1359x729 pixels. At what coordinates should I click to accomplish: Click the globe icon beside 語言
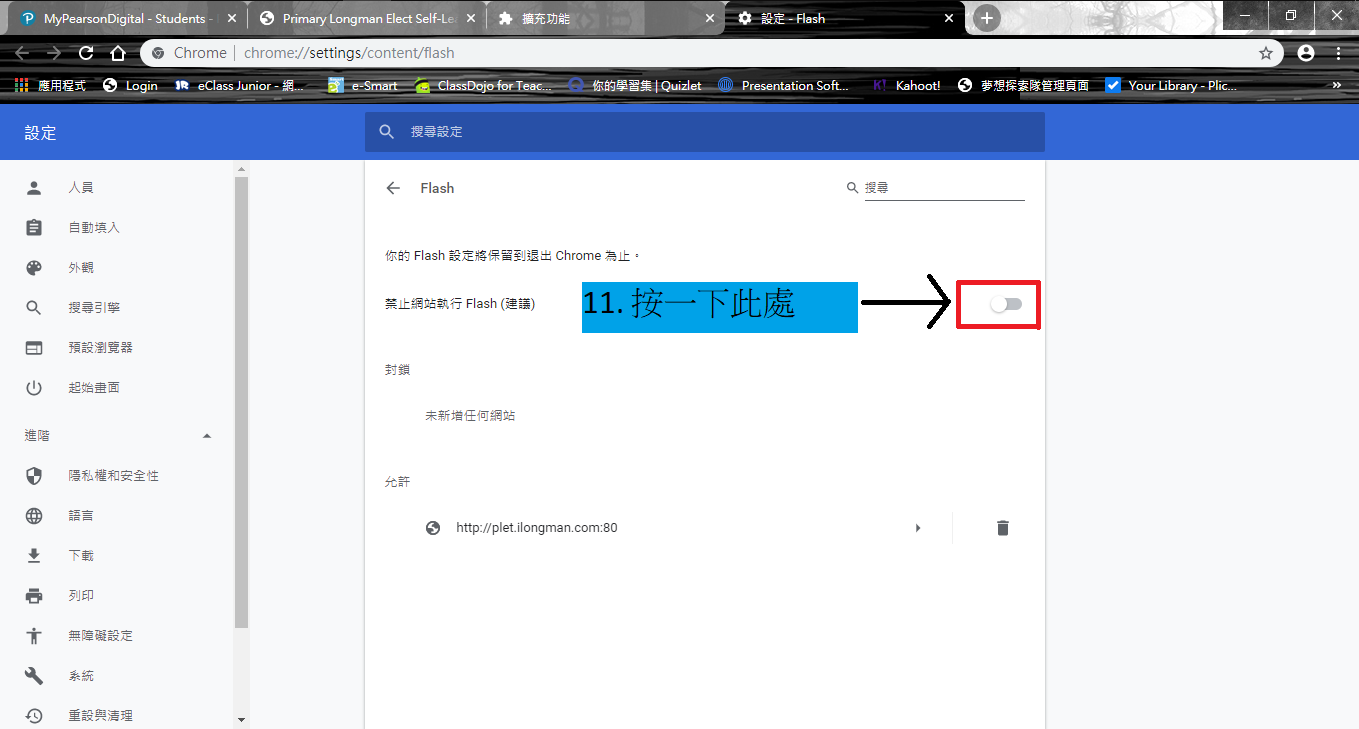[x=34, y=516]
